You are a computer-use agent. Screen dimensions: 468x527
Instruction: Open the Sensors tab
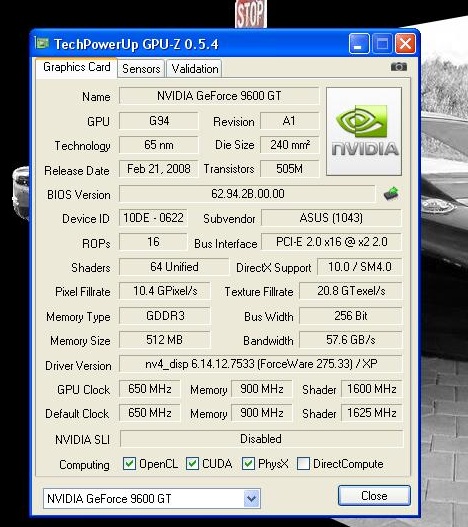[141, 69]
